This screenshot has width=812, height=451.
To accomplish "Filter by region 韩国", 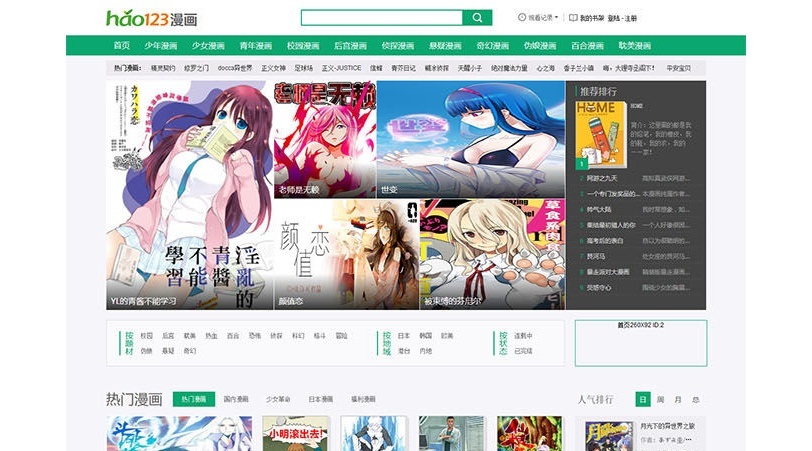I will coord(426,336).
